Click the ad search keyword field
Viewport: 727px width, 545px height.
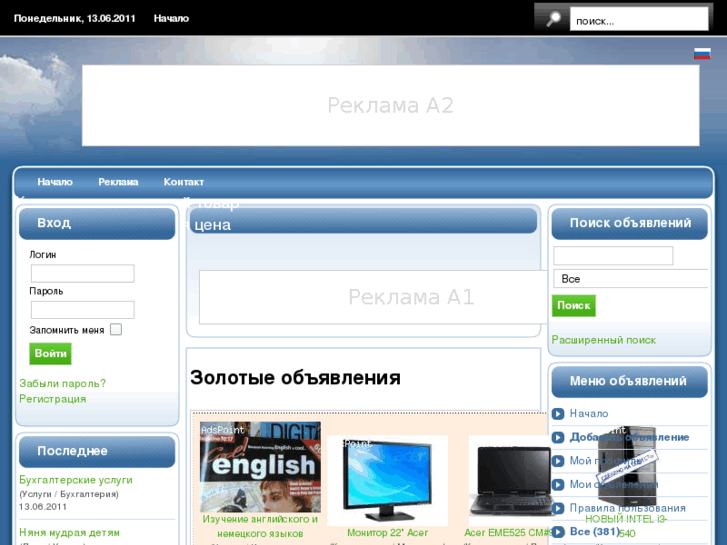click(x=613, y=256)
